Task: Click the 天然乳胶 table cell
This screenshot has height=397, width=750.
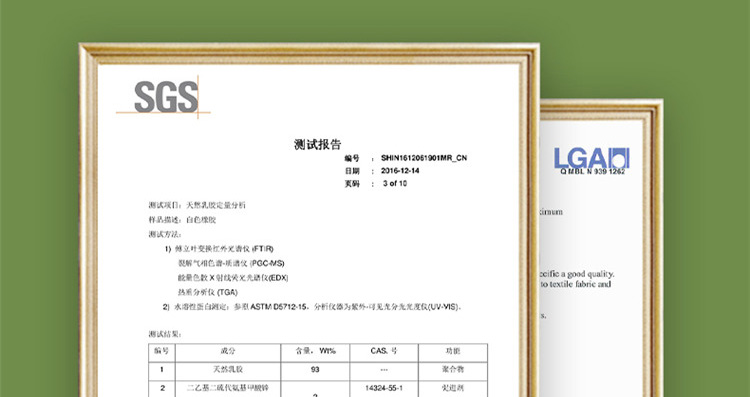Action: pos(228,370)
